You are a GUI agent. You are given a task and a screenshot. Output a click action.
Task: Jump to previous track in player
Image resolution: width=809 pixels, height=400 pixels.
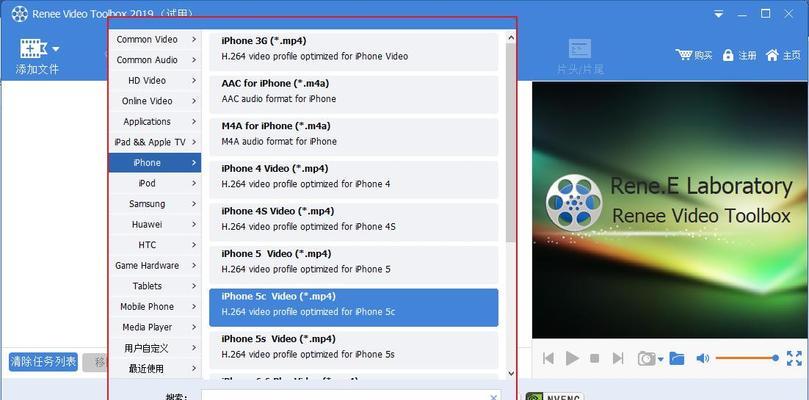(x=548, y=358)
